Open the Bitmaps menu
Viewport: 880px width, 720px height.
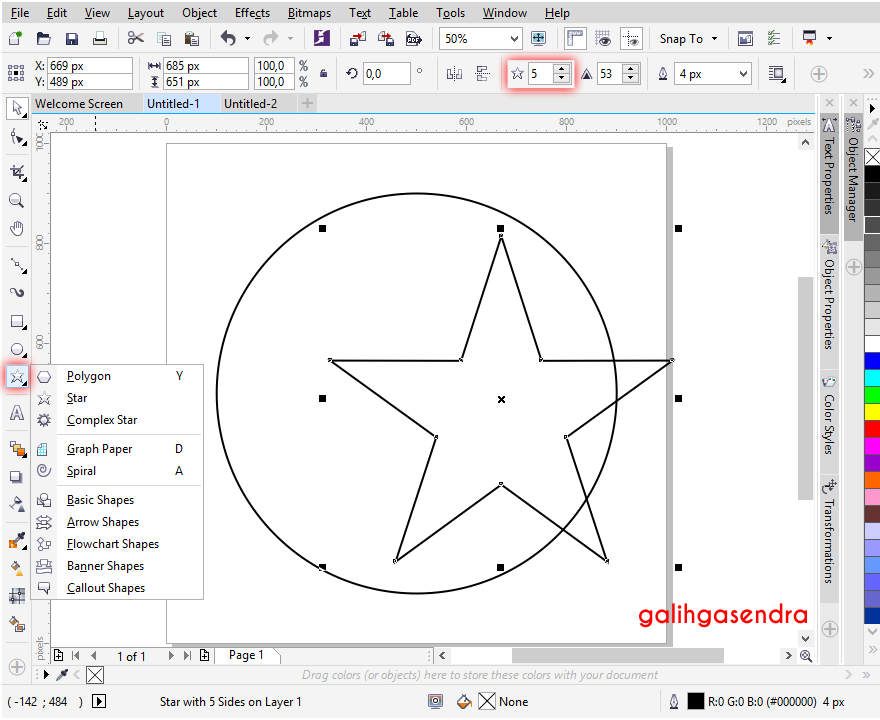pos(309,12)
